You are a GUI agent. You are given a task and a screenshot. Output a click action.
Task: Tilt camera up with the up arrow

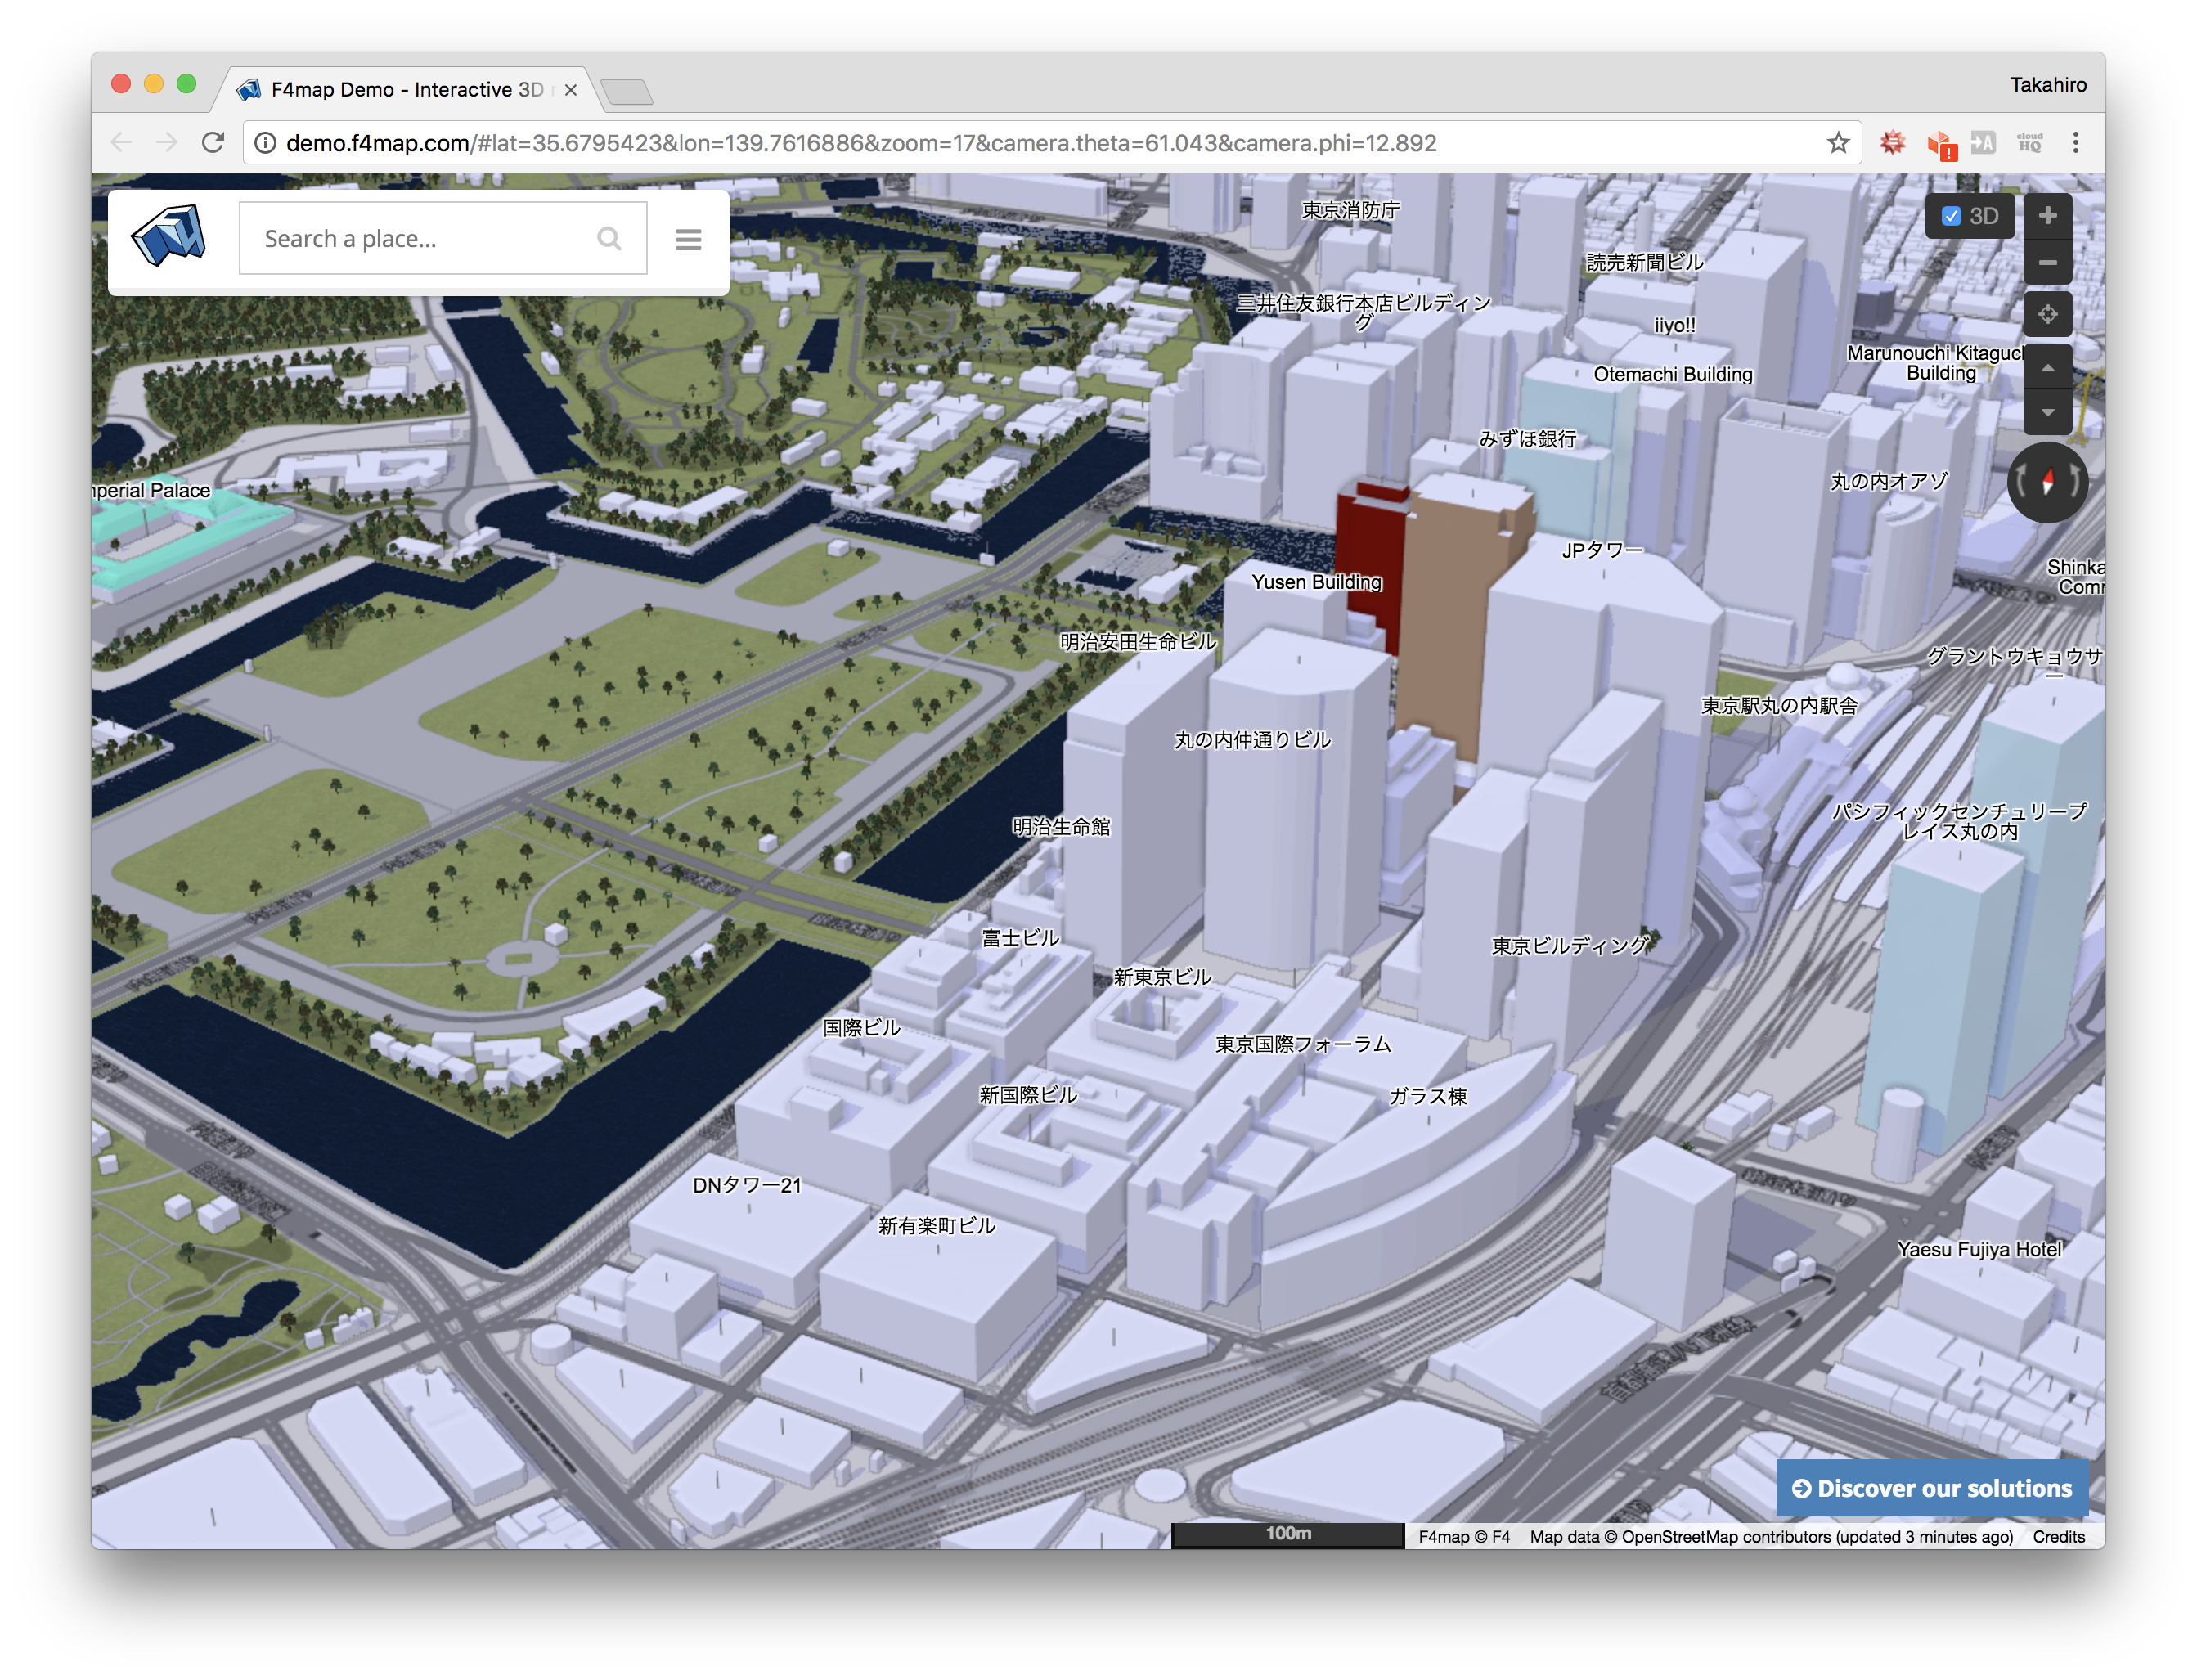2047,367
